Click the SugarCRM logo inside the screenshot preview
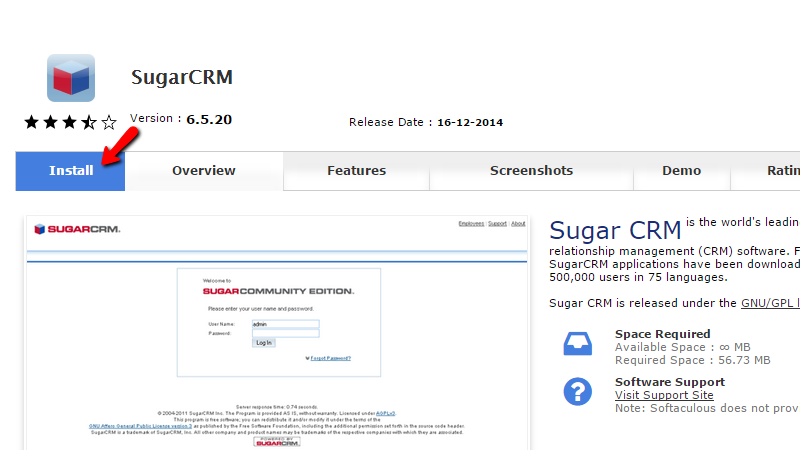 tap(77, 229)
